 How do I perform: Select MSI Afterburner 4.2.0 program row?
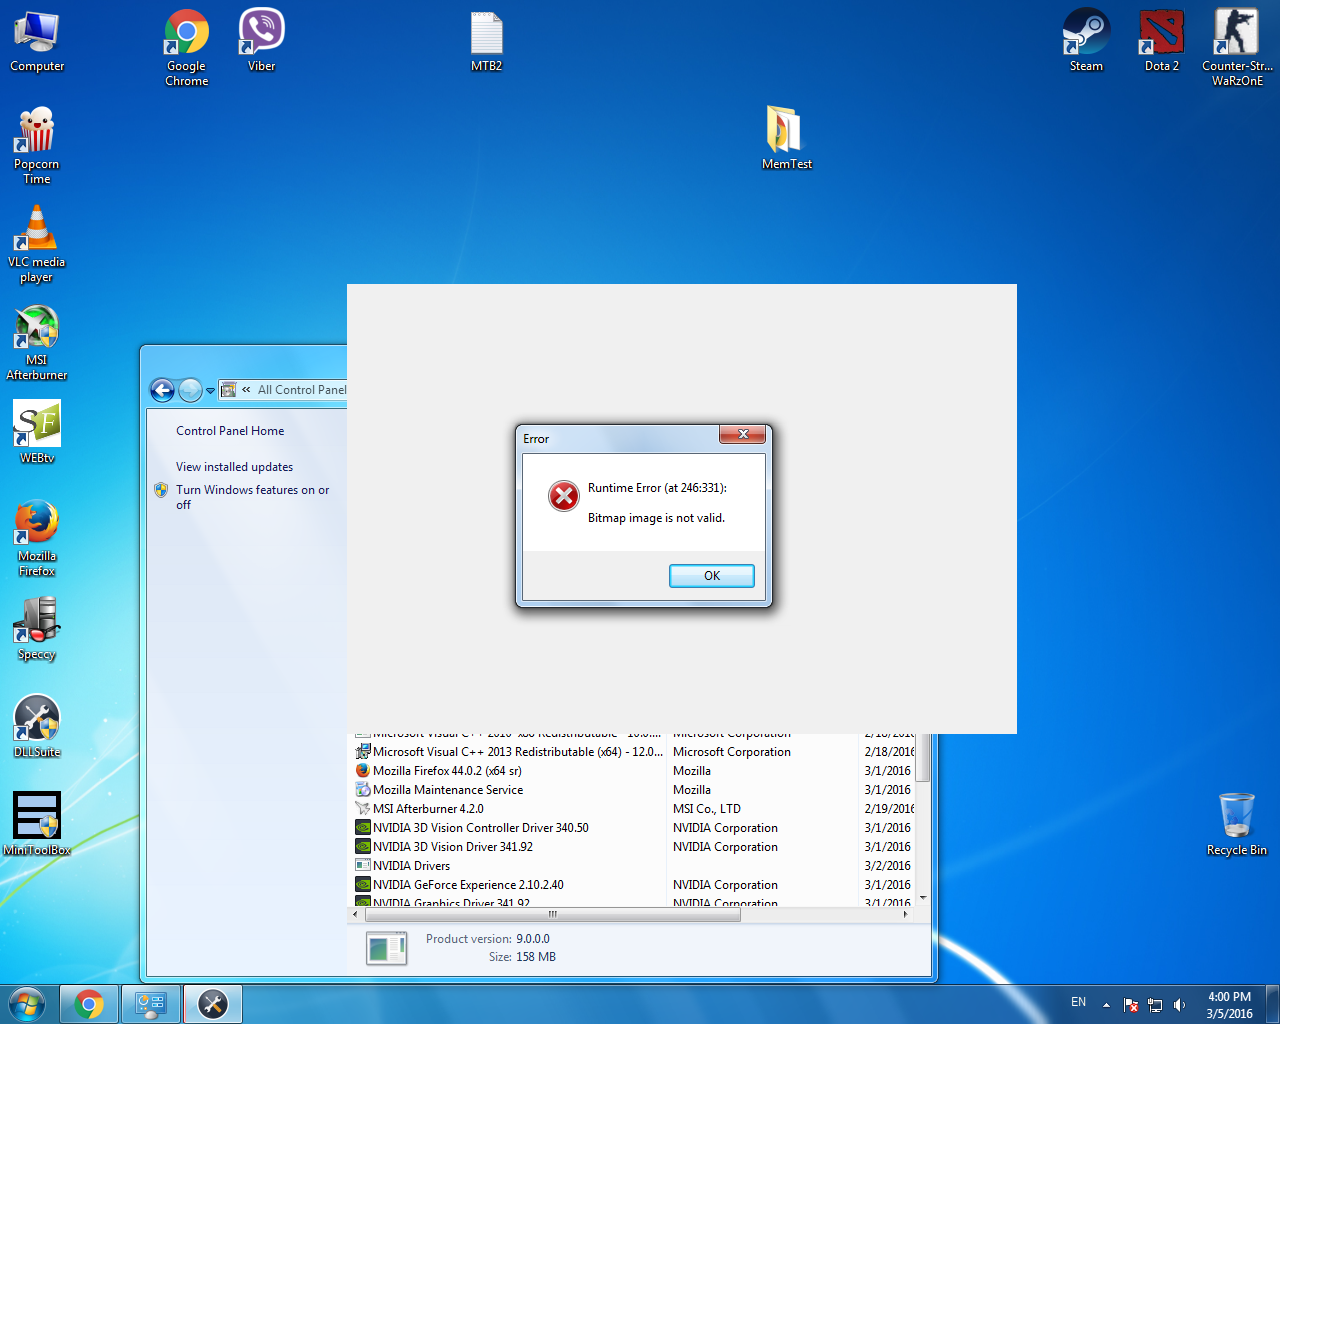634,809
